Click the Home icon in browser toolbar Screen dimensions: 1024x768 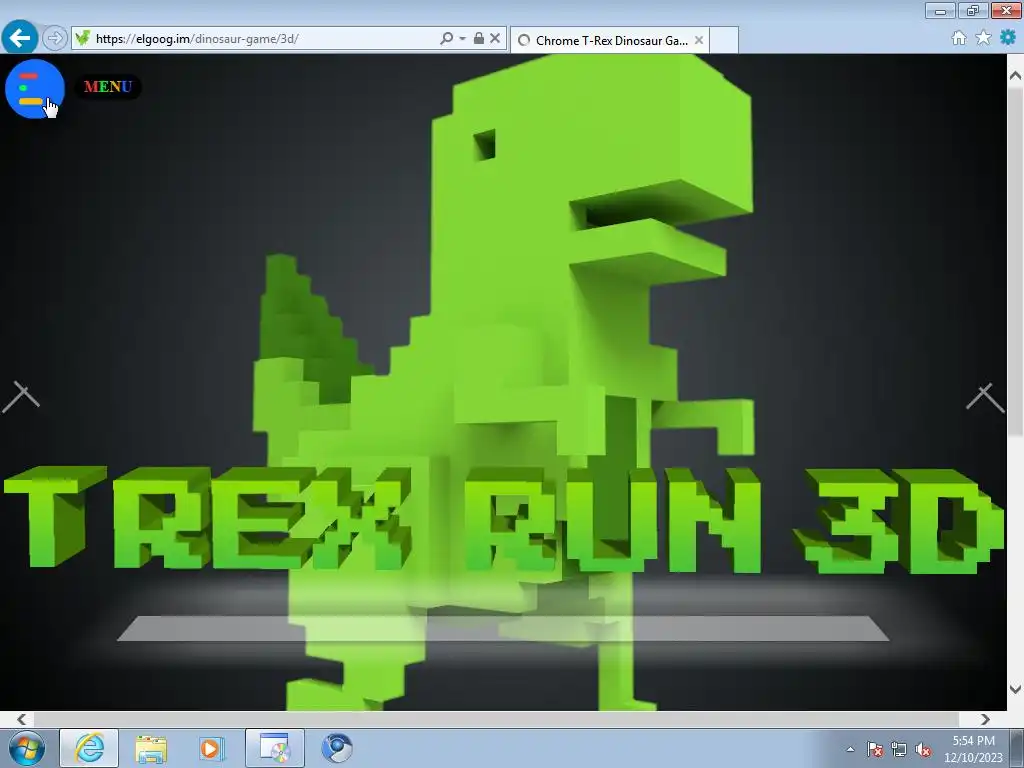tap(959, 38)
